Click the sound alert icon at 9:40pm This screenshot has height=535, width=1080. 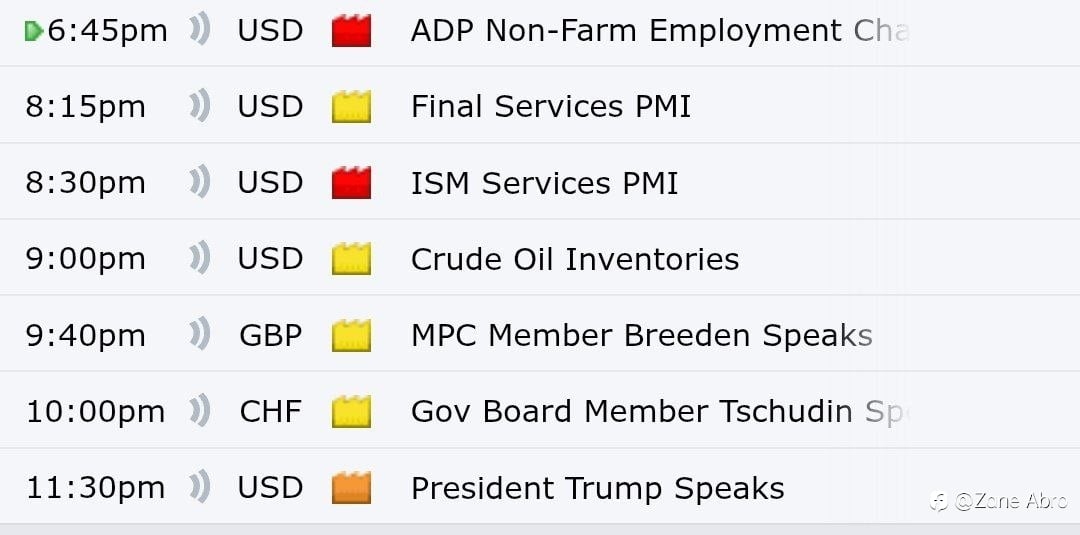200,335
